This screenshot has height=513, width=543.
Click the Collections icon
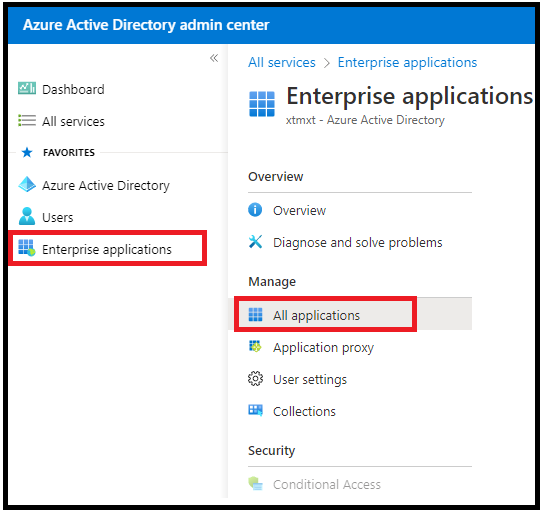coord(256,410)
